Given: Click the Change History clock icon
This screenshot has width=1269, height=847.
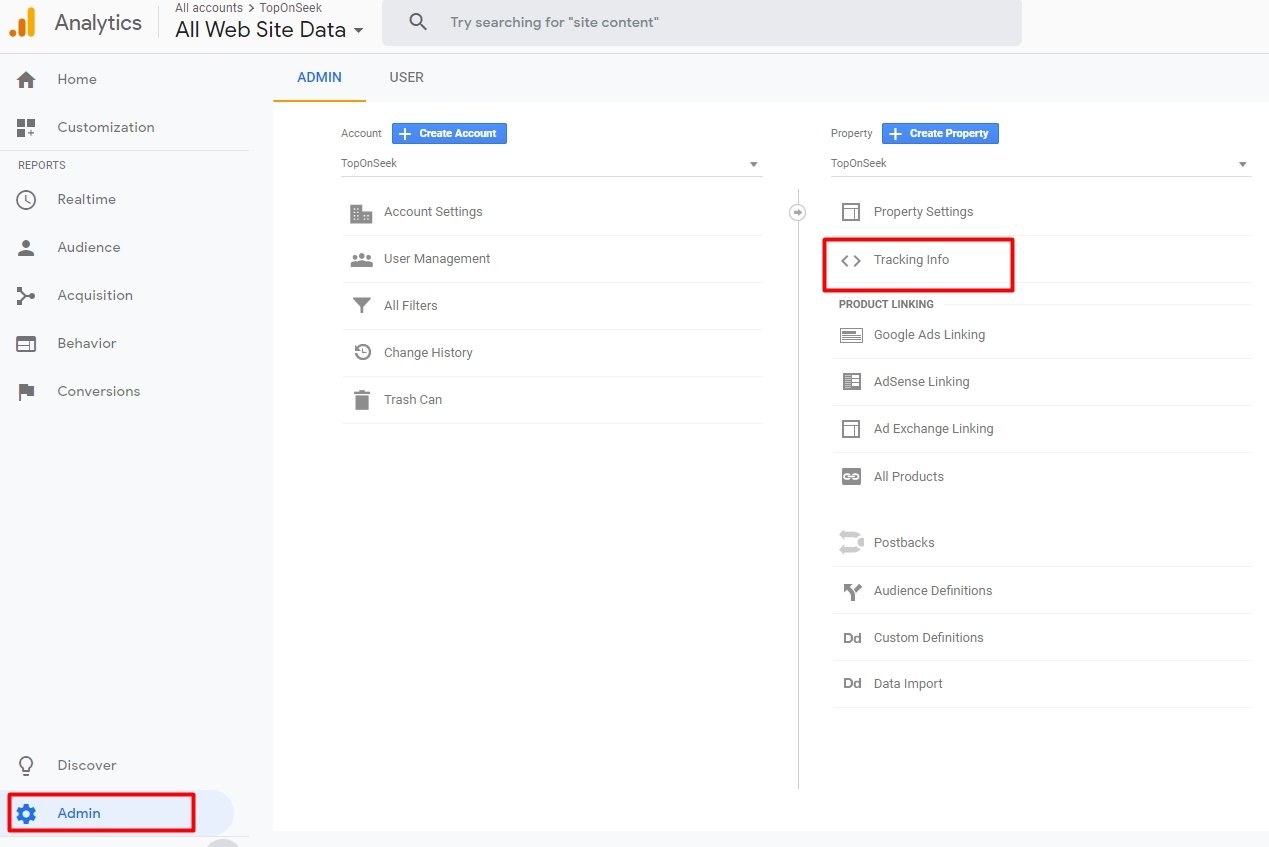Looking at the screenshot, I should (362, 353).
